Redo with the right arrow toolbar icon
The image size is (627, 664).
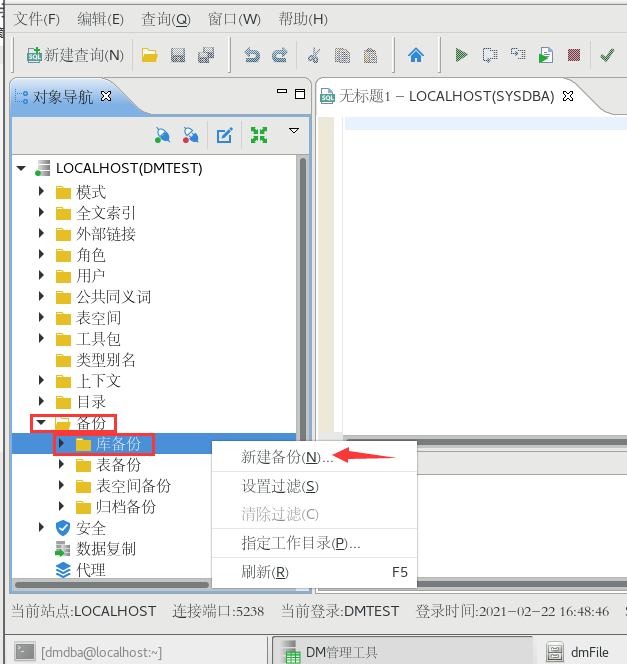click(x=280, y=55)
